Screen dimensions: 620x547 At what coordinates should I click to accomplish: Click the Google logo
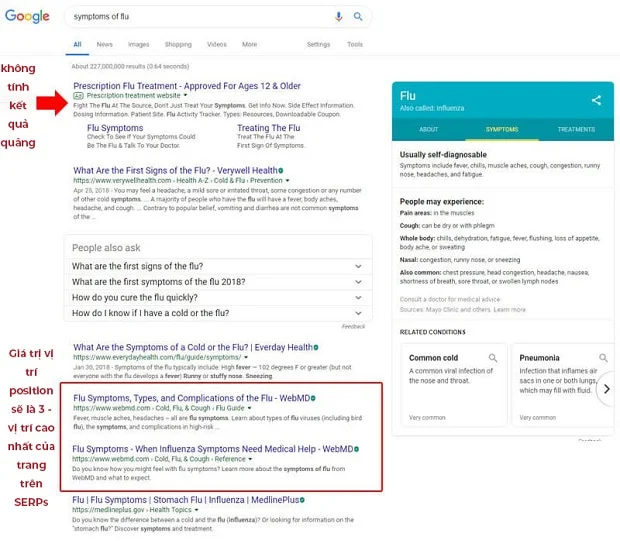[27, 16]
